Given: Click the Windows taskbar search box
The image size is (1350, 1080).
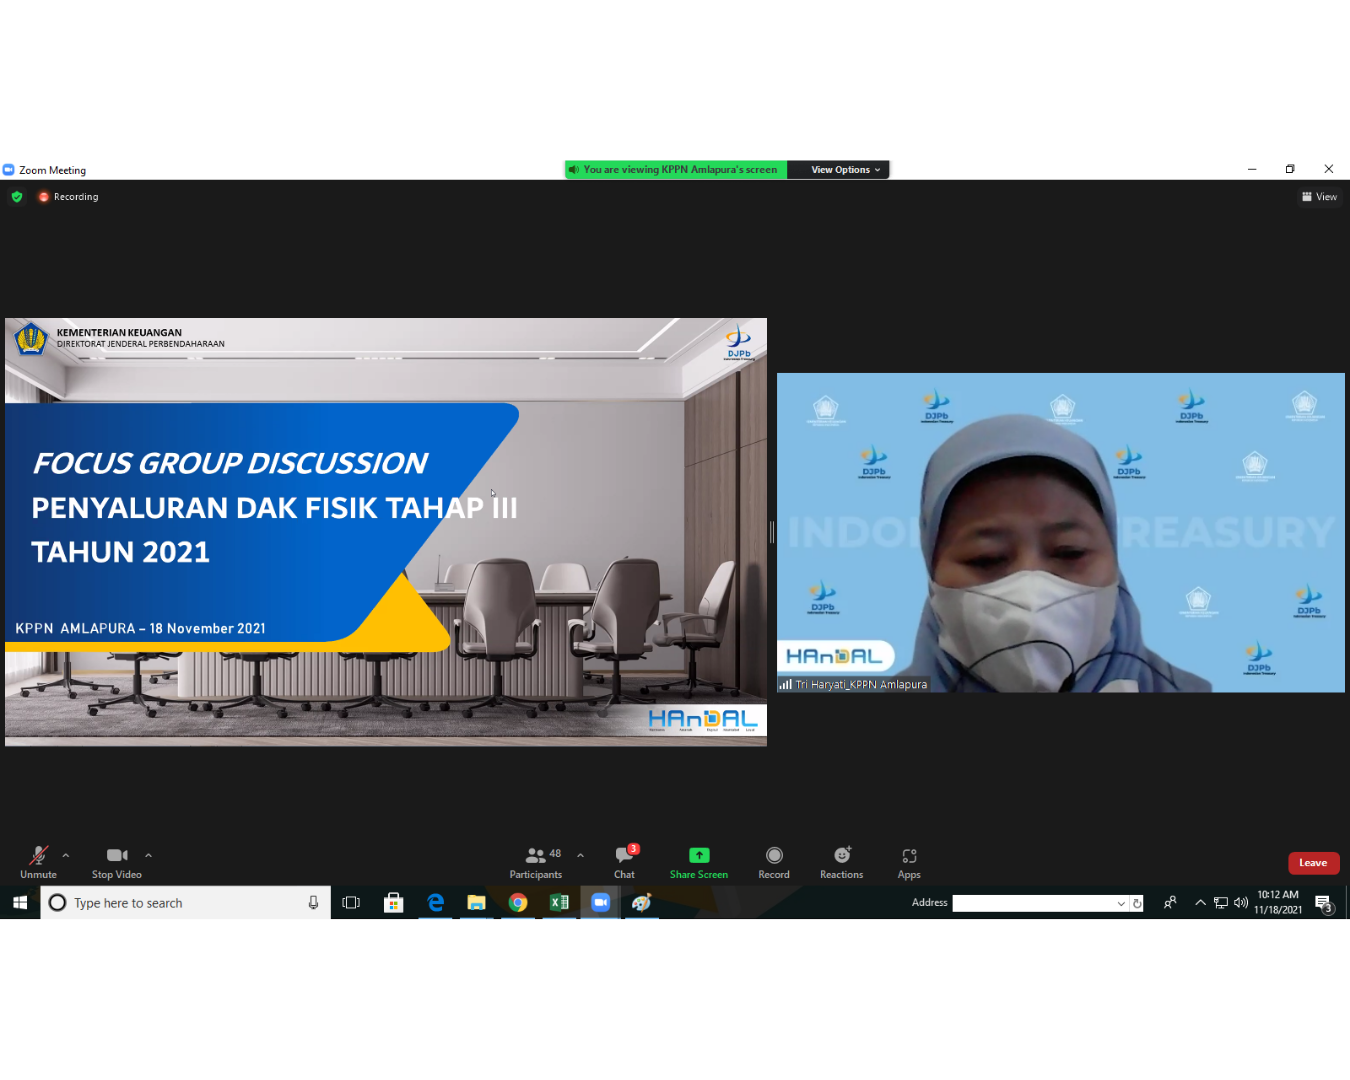Looking at the screenshot, I should (186, 903).
